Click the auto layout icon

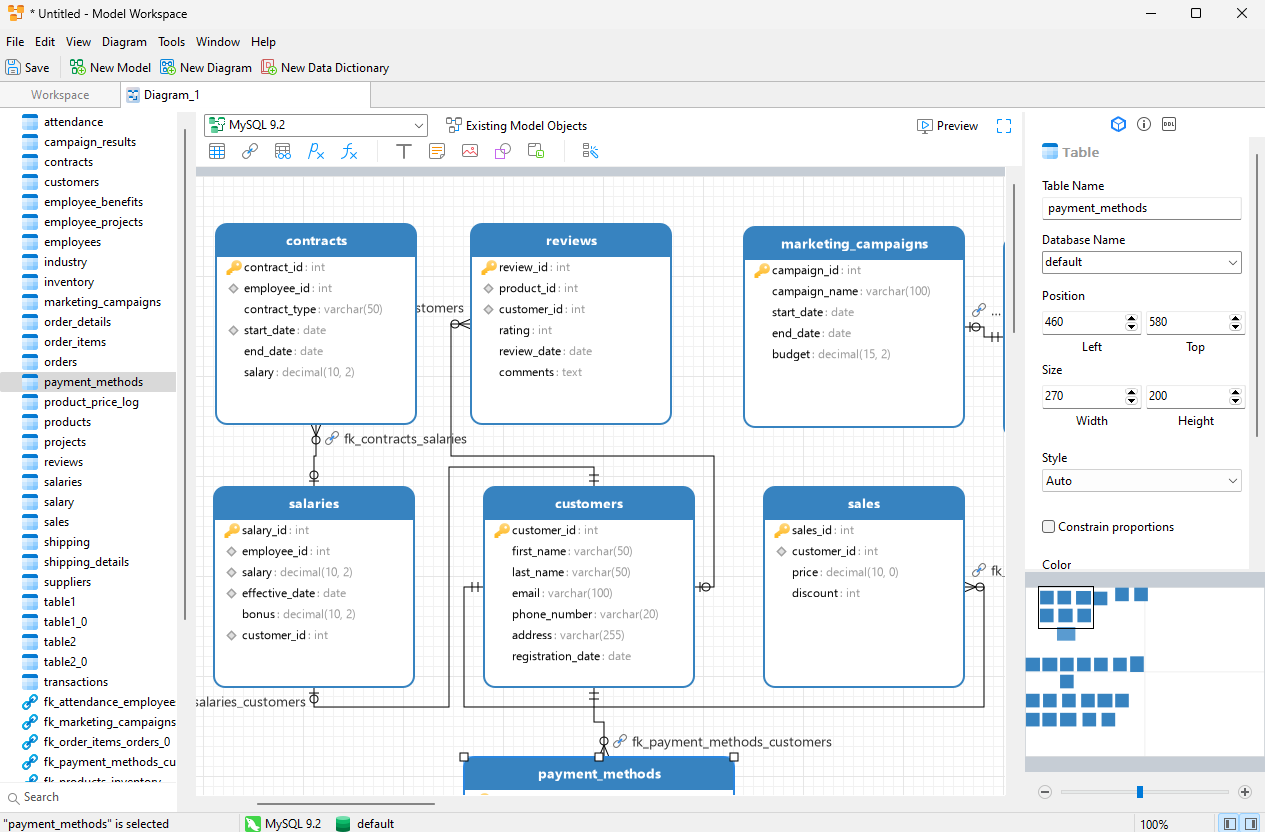pyautogui.click(x=590, y=151)
